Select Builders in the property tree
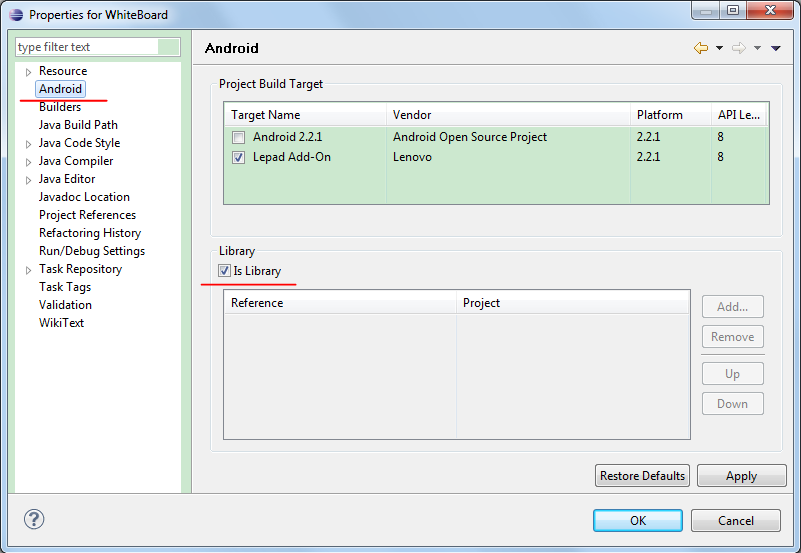 point(60,107)
